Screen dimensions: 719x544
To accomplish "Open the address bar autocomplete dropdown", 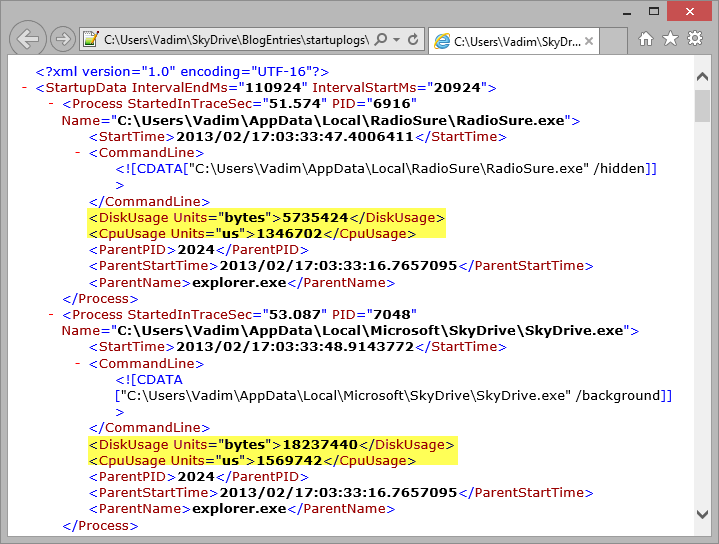I will (397, 39).
